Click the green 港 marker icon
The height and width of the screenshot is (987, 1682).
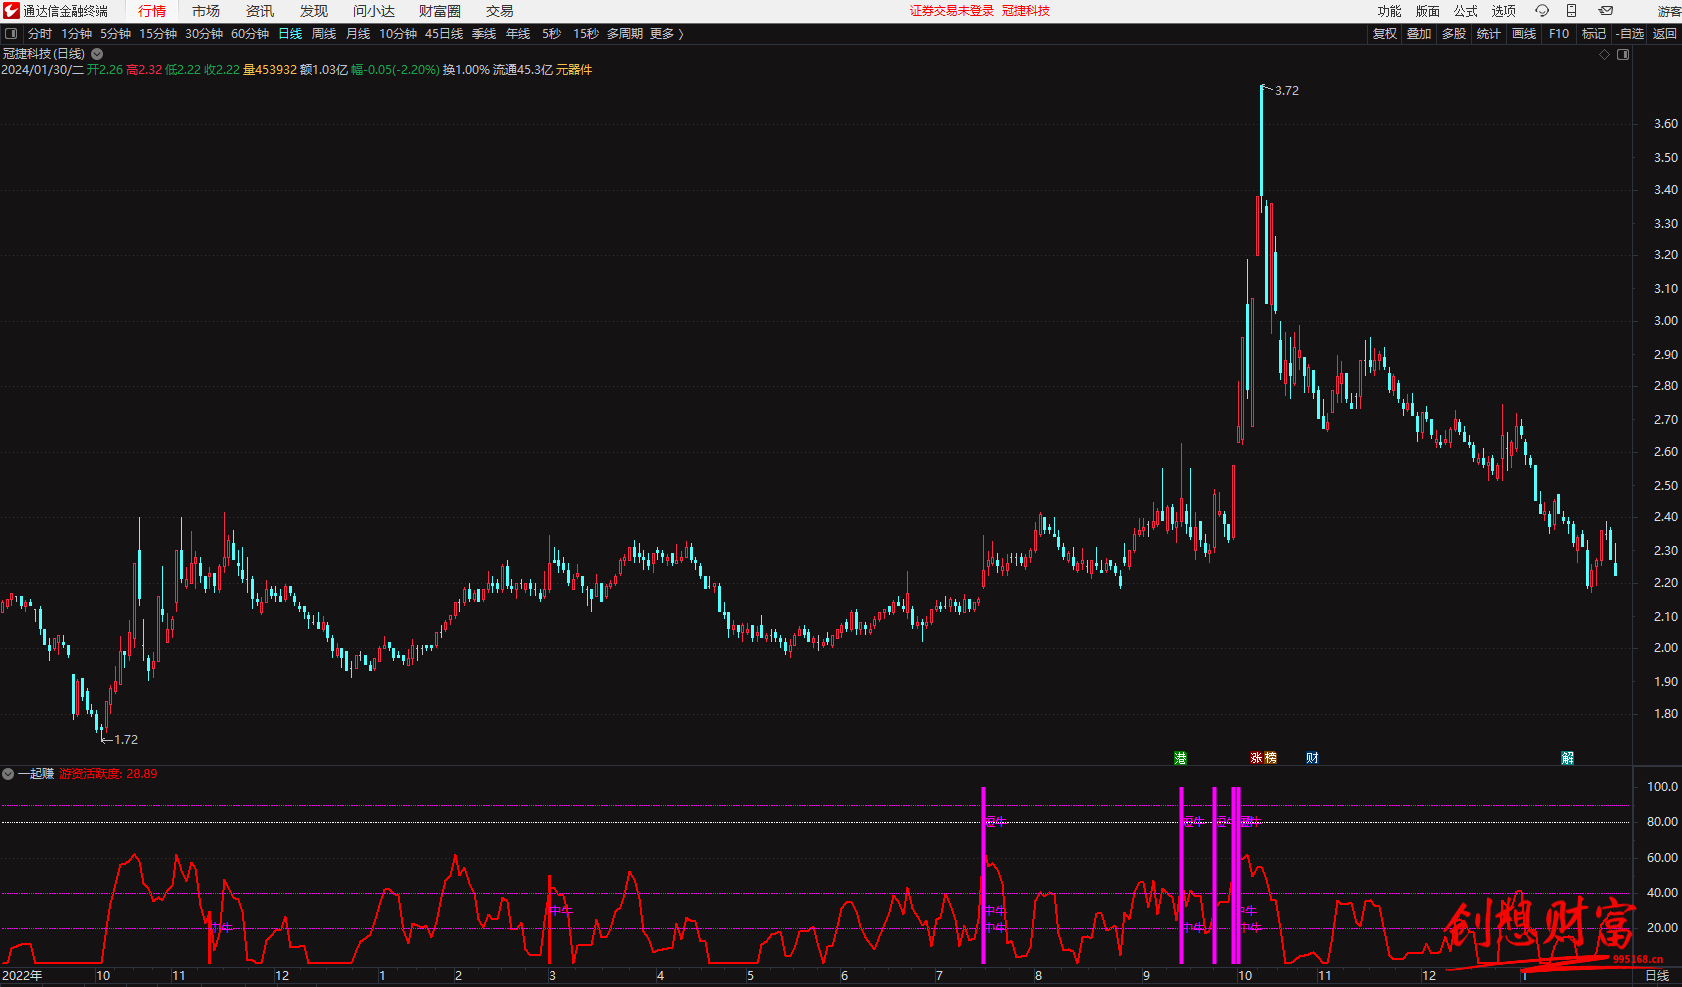pyautogui.click(x=1180, y=758)
